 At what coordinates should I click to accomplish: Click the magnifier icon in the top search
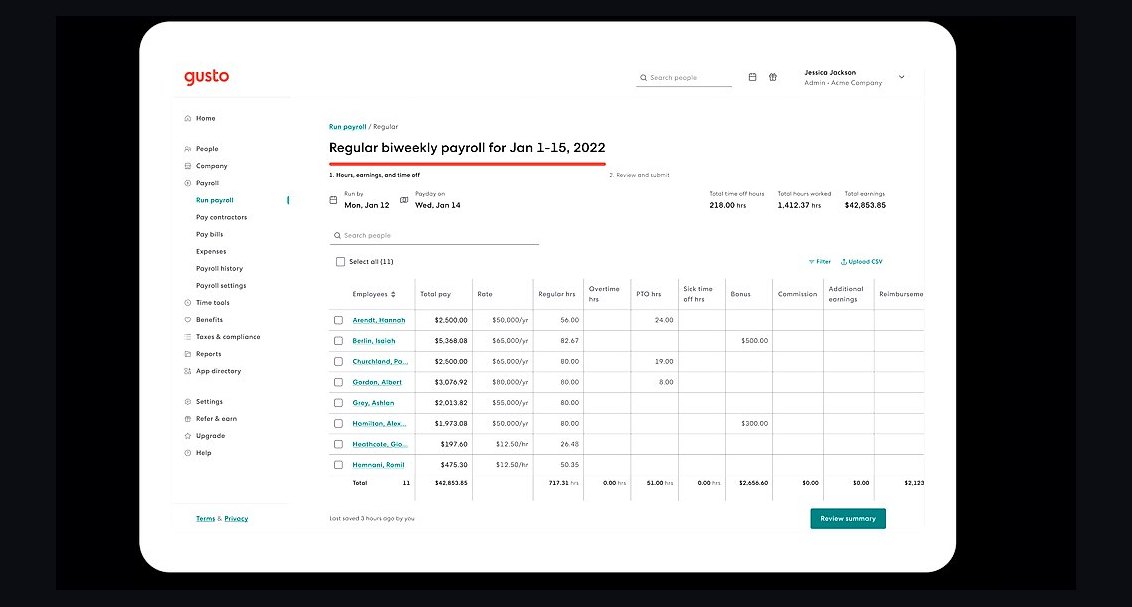(x=643, y=78)
